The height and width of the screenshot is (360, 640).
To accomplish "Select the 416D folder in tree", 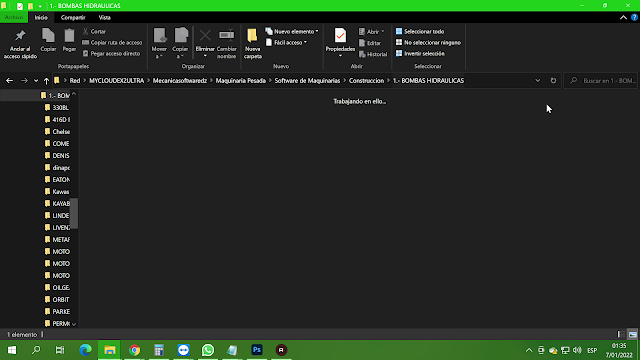I will tap(57, 120).
